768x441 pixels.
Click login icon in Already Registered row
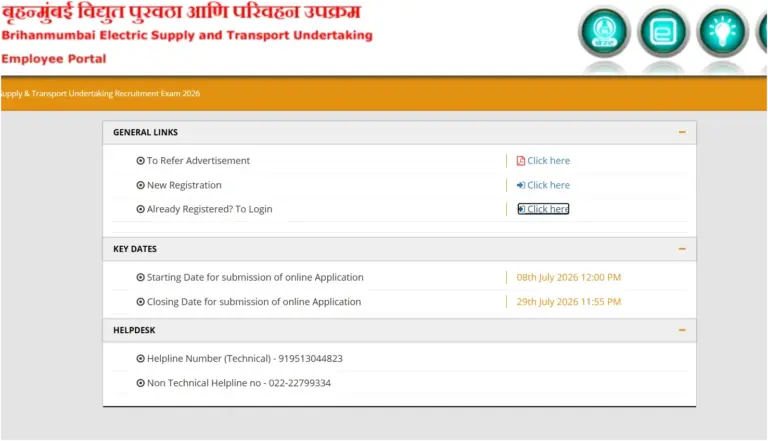coord(521,209)
